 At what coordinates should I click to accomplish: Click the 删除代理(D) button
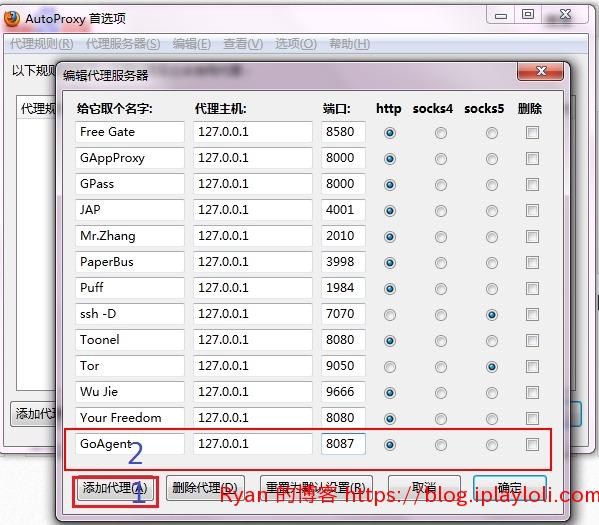(205, 488)
